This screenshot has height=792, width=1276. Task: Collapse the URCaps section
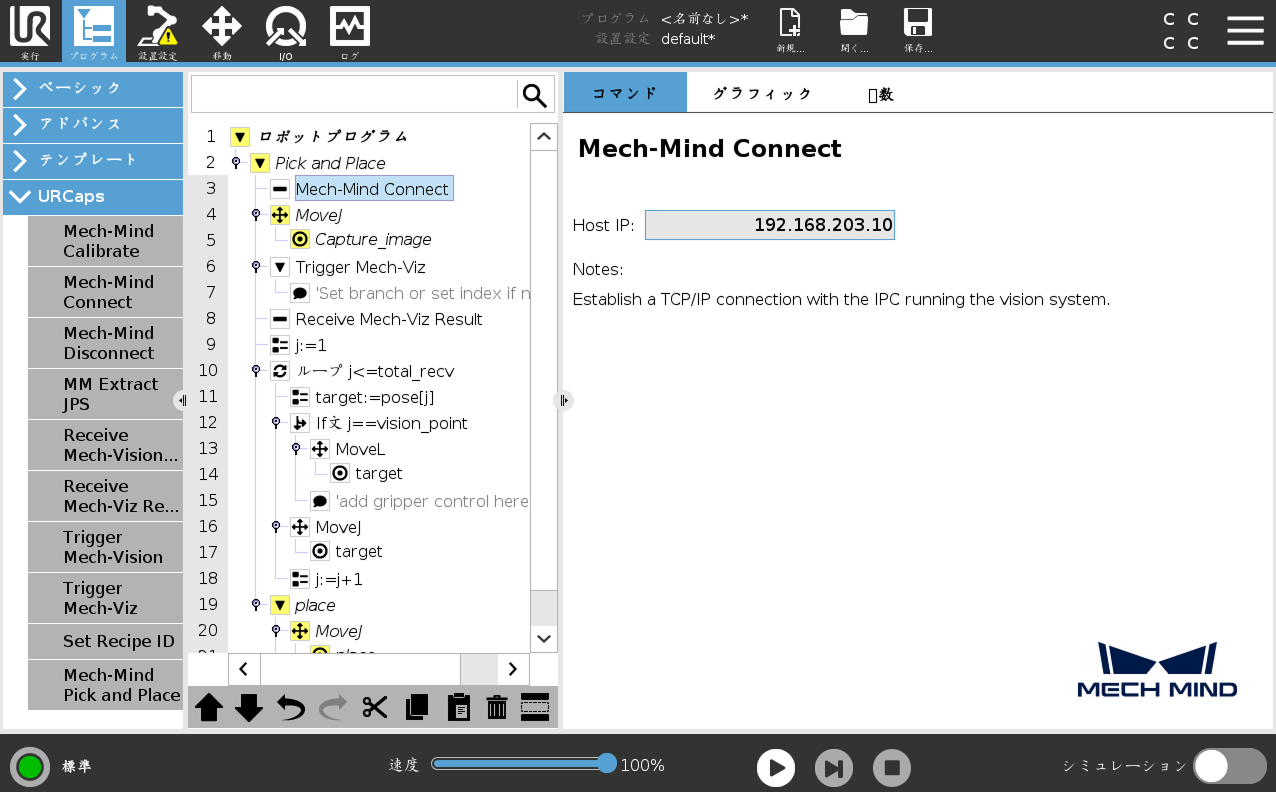[x=93, y=197]
